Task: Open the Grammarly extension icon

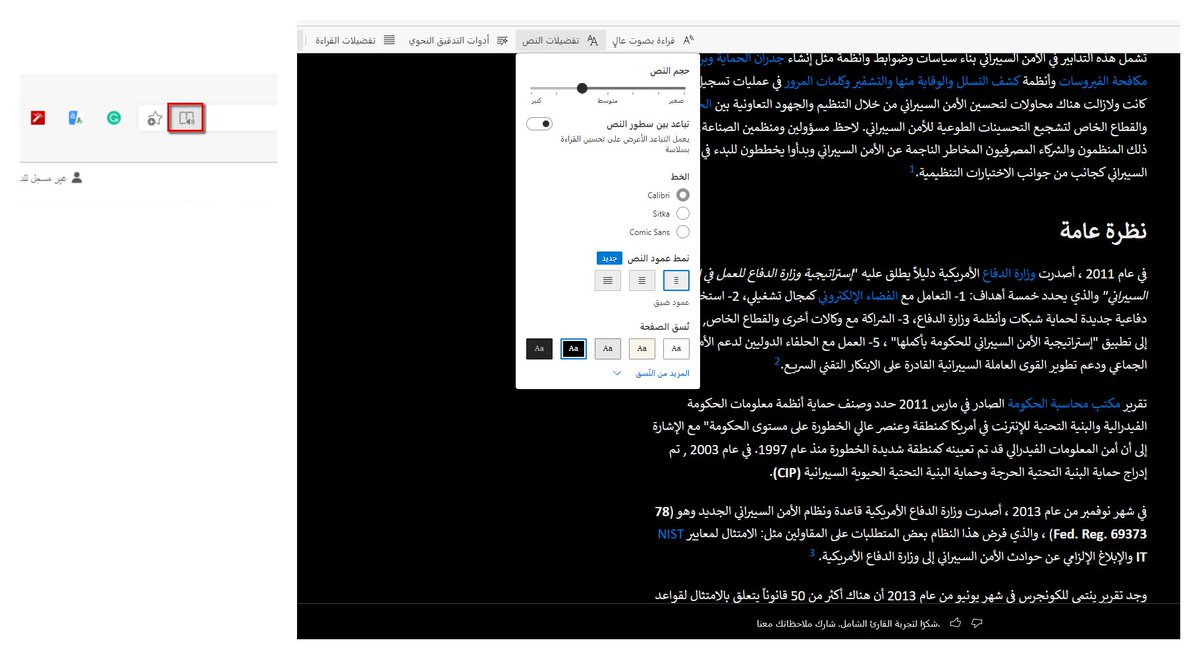Action: click(114, 118)
